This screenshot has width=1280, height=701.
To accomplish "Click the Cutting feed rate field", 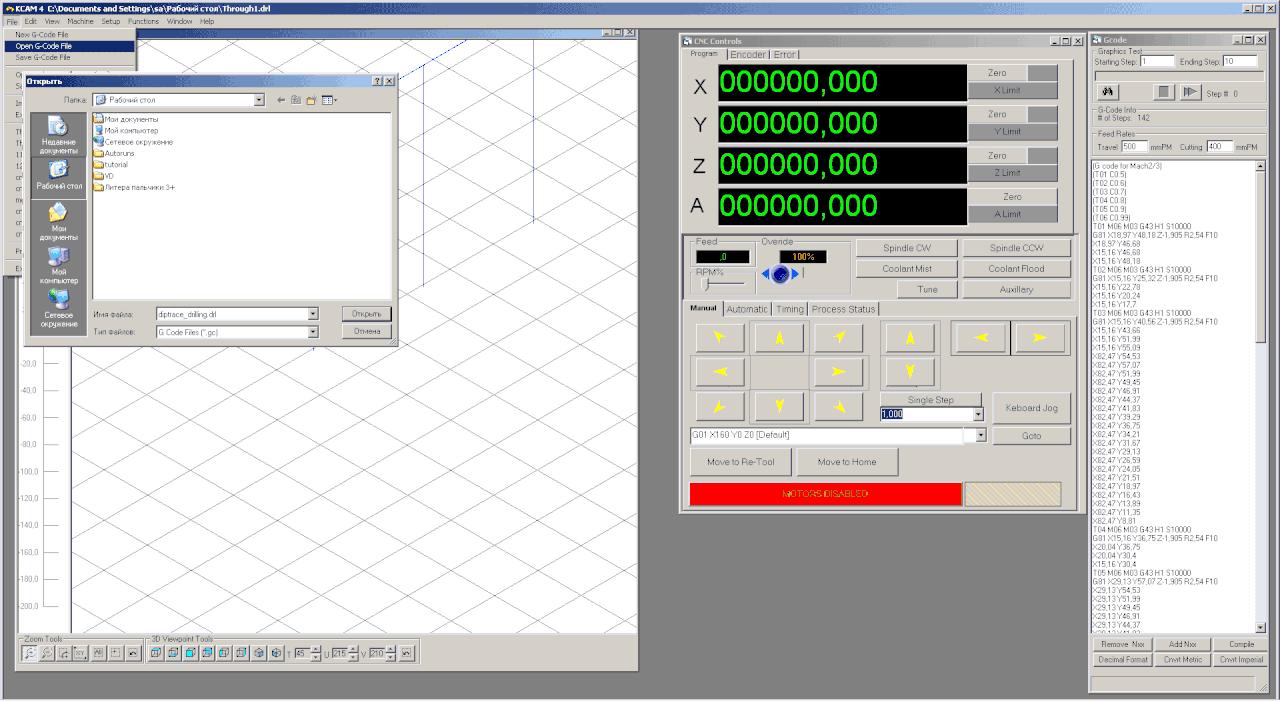I will (1219, 146).
